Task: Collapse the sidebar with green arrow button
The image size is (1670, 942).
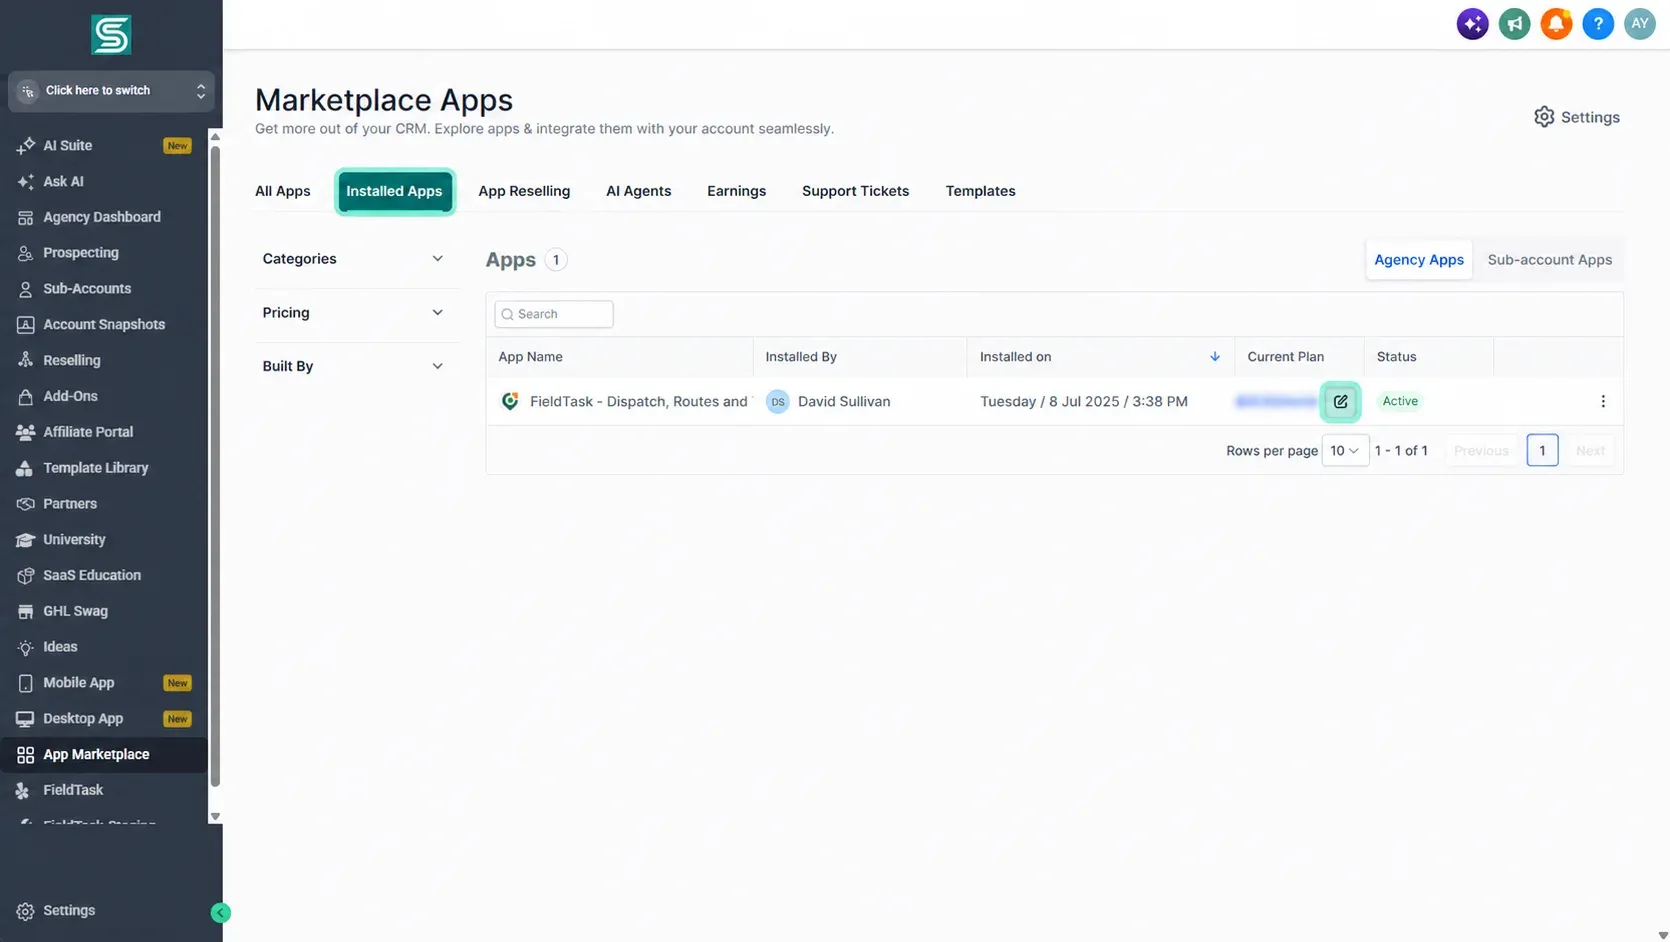Action: pyautogui.click(x=221, y=912)
